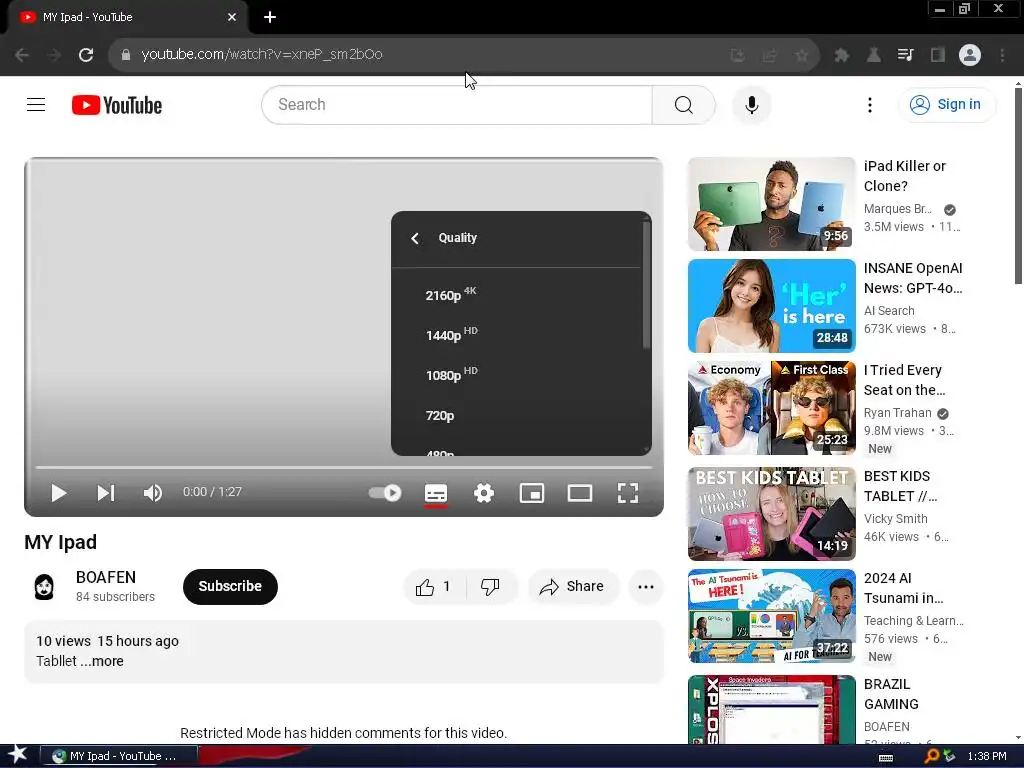Click the page vertical scrollbar

1018,186
